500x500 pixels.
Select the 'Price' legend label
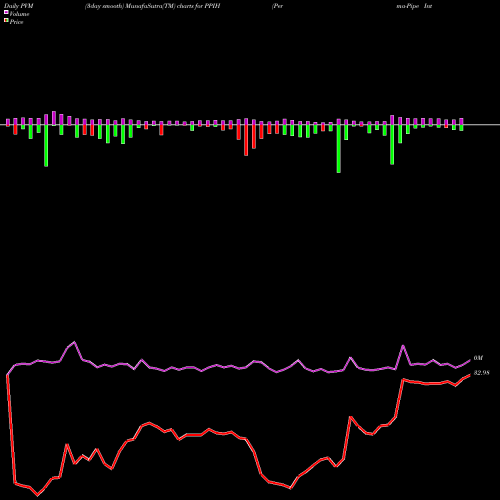tap(16, 22)
